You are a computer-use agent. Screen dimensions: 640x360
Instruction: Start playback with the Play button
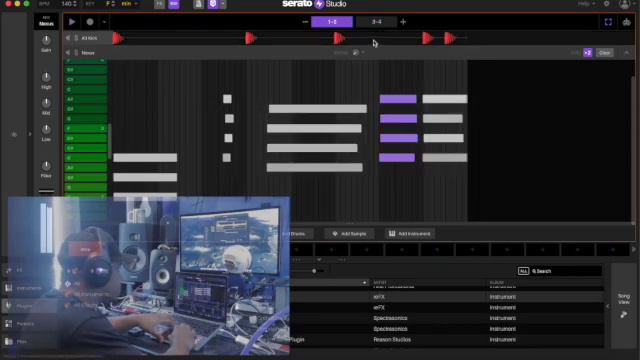[x=72, y=22]
